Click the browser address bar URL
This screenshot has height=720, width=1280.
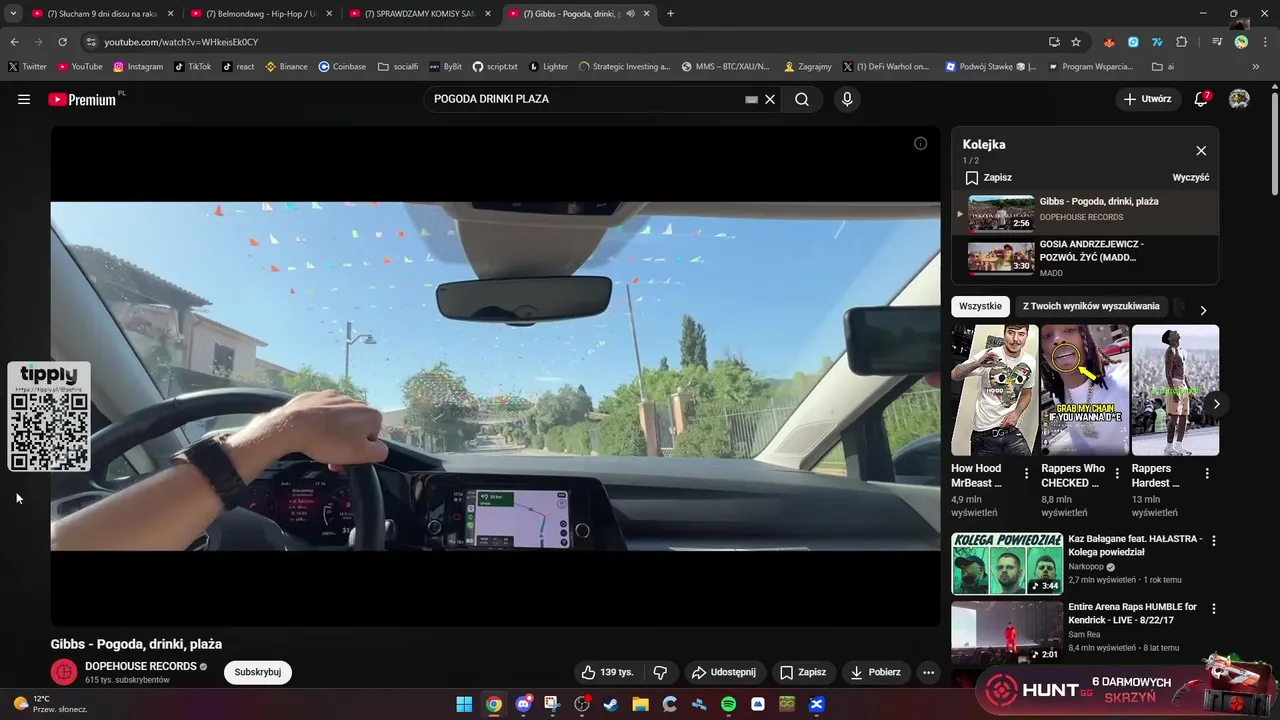[x=181, y=42]
